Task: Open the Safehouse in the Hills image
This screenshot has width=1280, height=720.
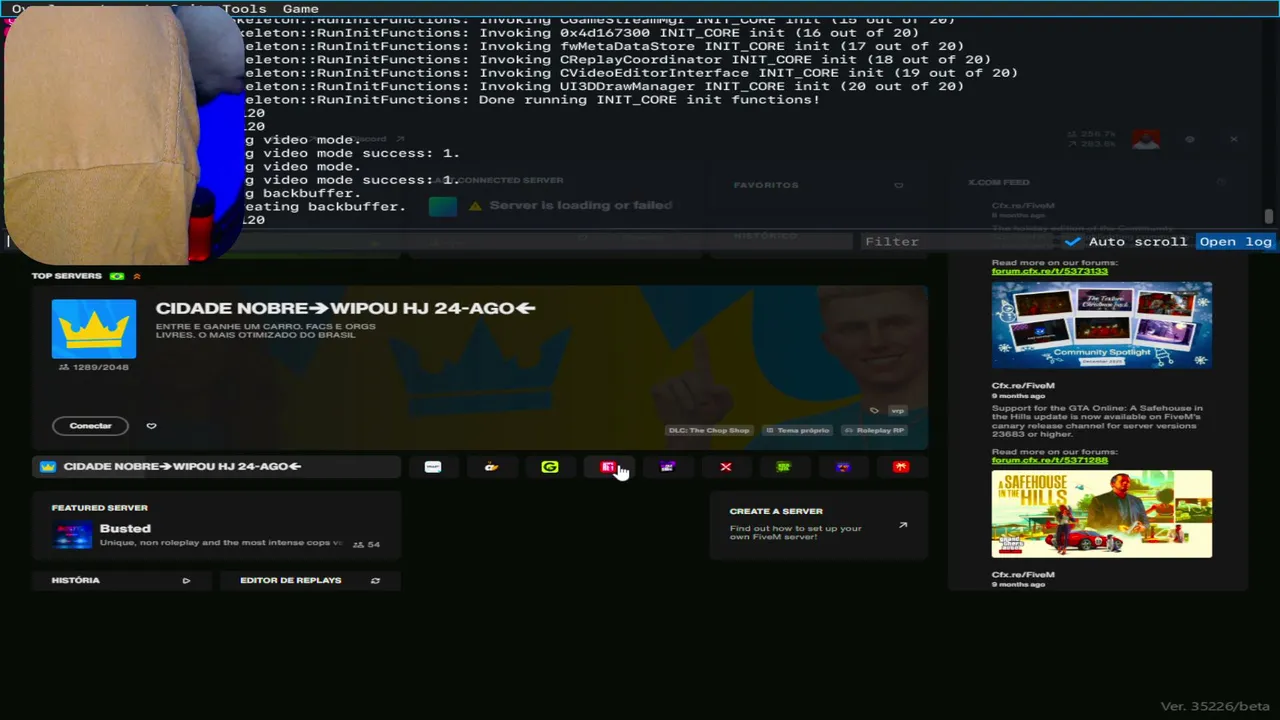Action: [x=1102, y=514]
